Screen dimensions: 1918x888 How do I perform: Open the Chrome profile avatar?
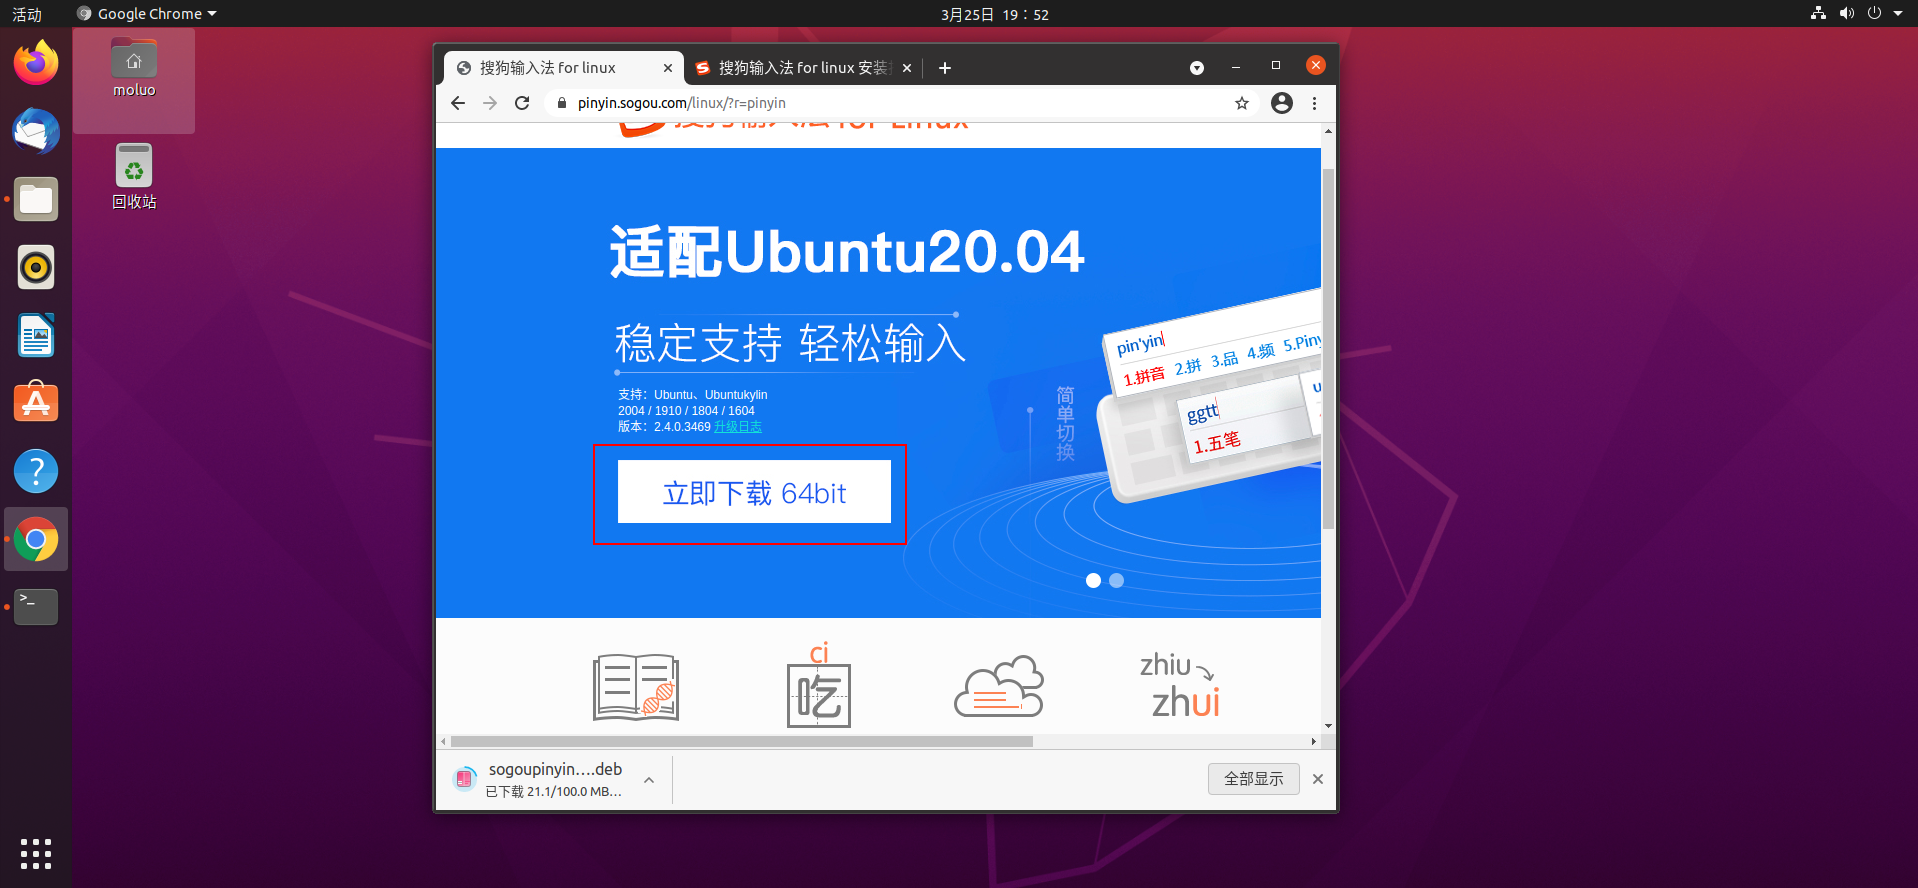[1282, 103]
